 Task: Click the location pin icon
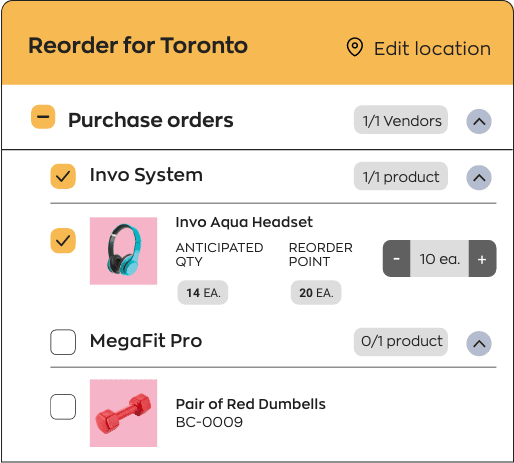[355, 47]
